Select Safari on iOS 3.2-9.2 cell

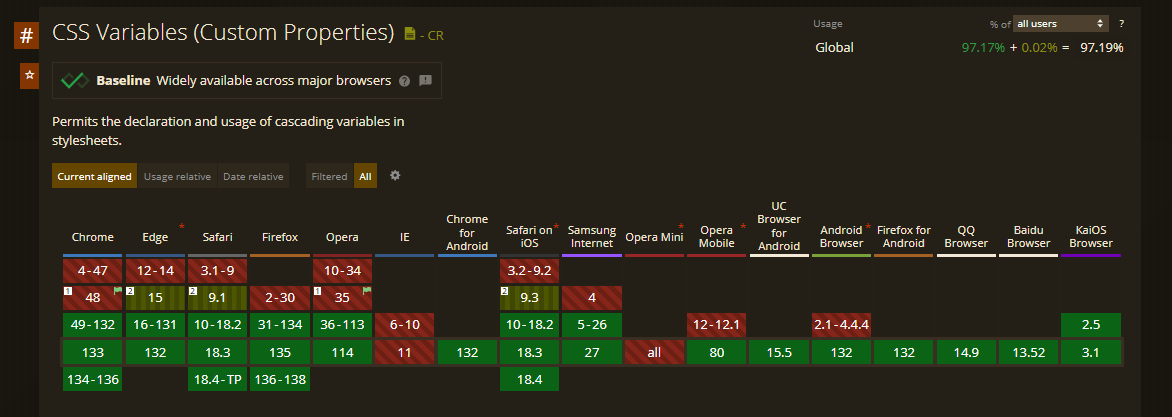coord(529,271)
